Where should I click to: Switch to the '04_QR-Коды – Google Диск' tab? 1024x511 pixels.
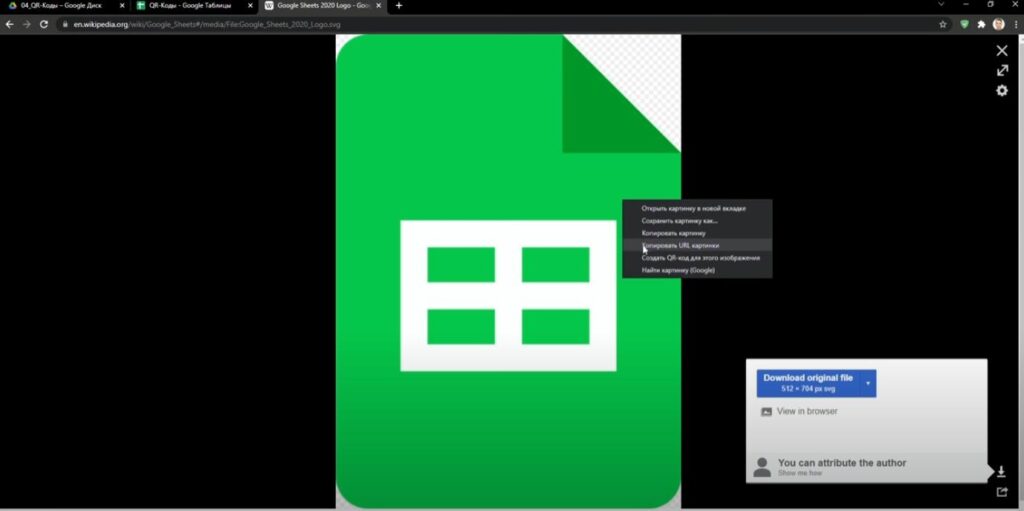[x=62, y=5]
